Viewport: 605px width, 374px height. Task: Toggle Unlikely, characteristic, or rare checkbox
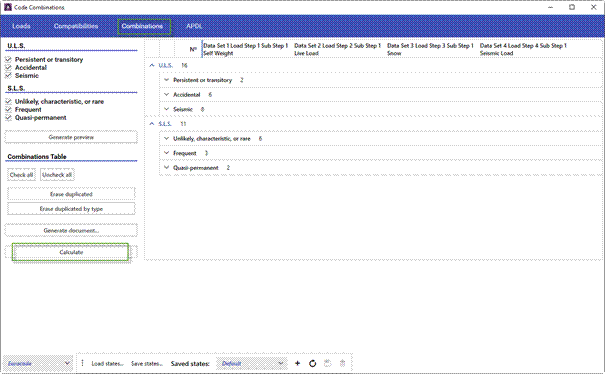[8, 102]
